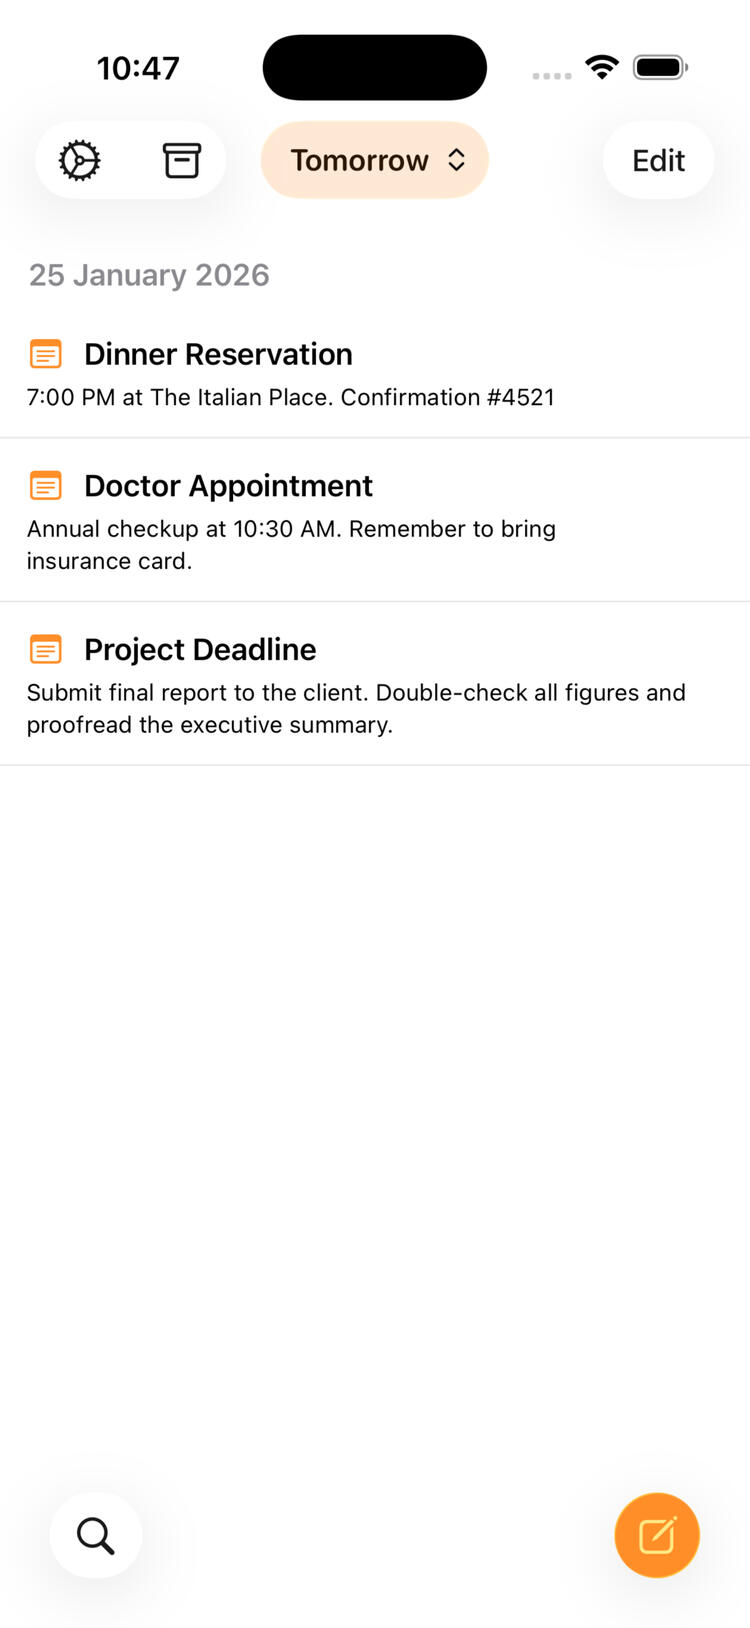Image resolution: width=750 pixels, height=1628 pixels.
Task: Open the settings gear icon
Action: click(x=80, y=160)
